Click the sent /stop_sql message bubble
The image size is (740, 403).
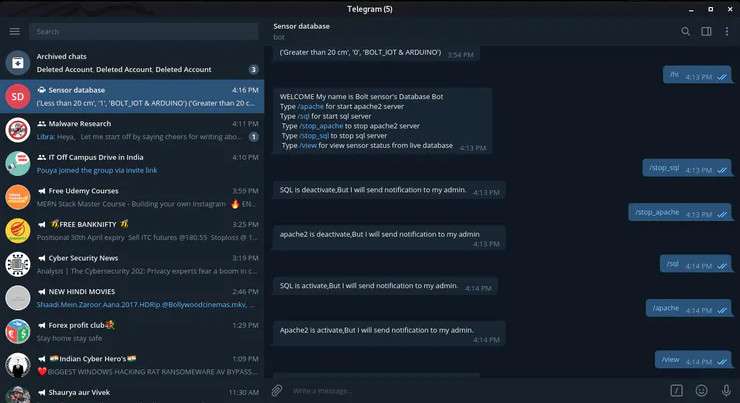pyautogui.click(x=687, y=168)
